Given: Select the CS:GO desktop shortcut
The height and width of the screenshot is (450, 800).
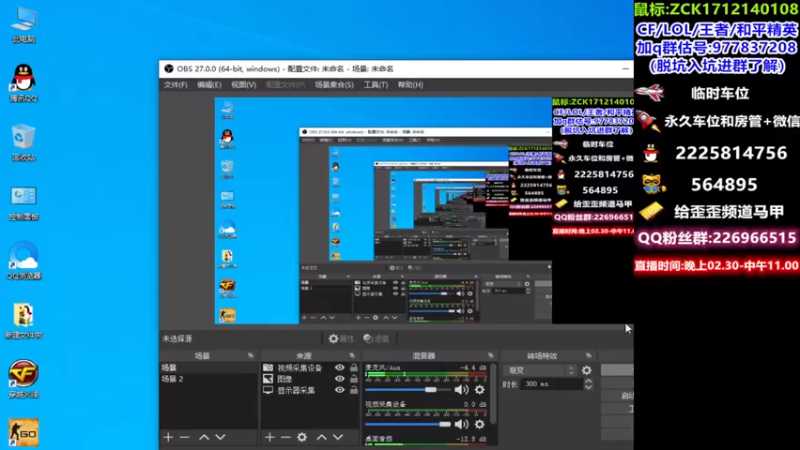Looking at the screenshot, I should 23,433.
